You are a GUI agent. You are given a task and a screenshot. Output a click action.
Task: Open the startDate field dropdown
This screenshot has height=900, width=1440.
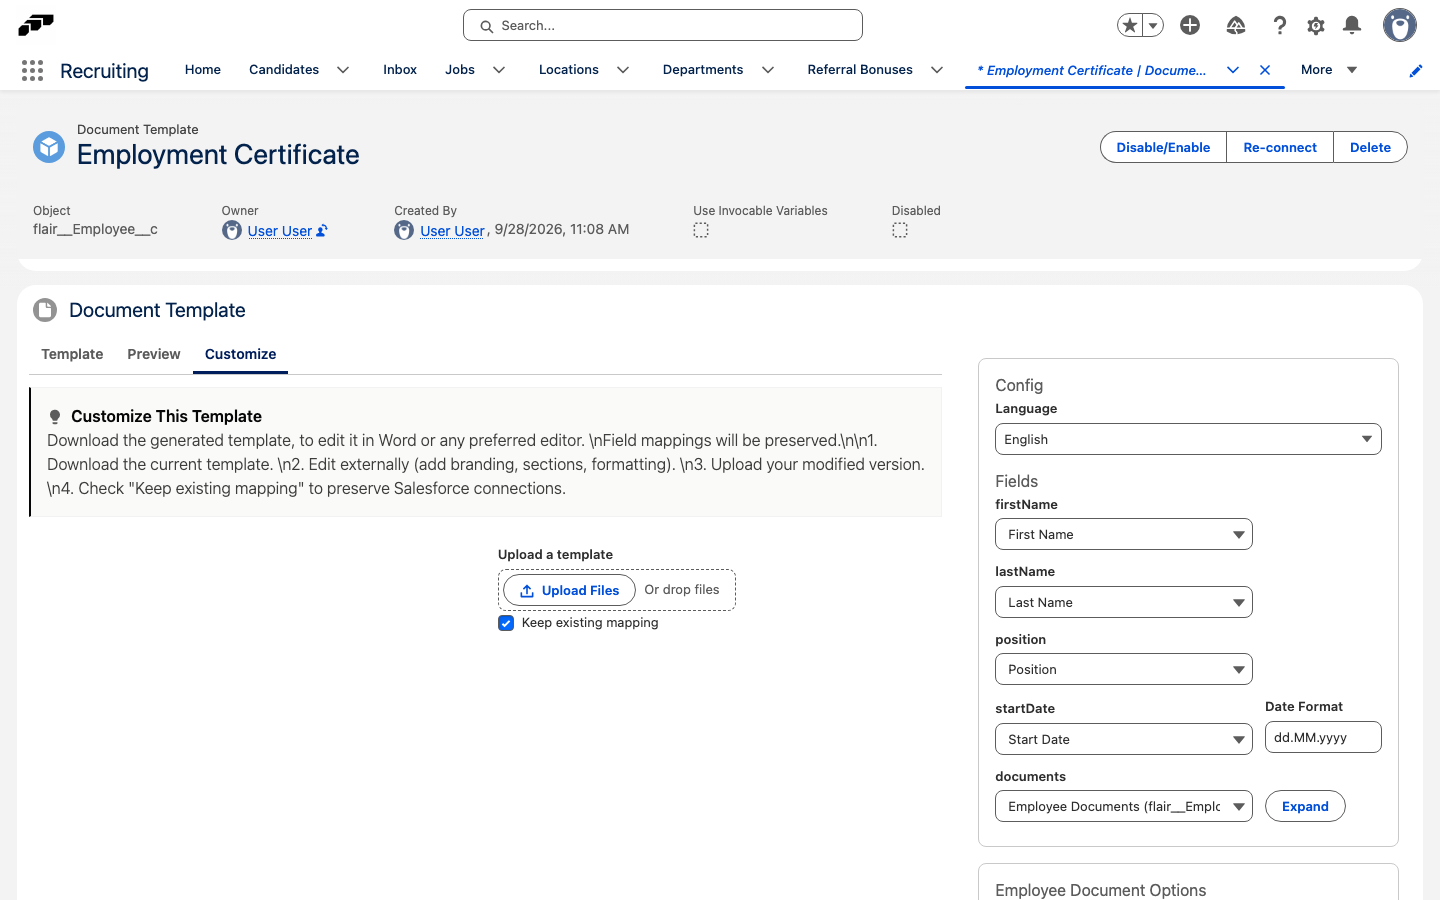coord(1124,739)
